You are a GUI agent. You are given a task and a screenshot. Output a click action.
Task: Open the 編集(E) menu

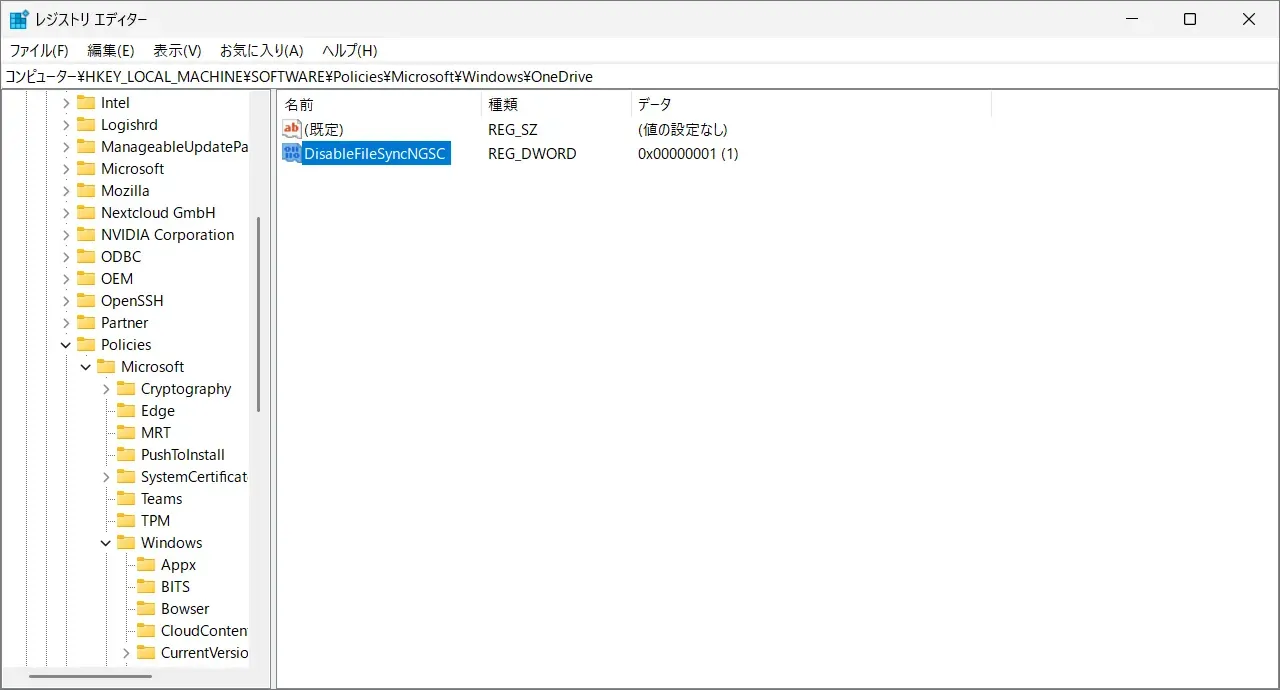110,50
